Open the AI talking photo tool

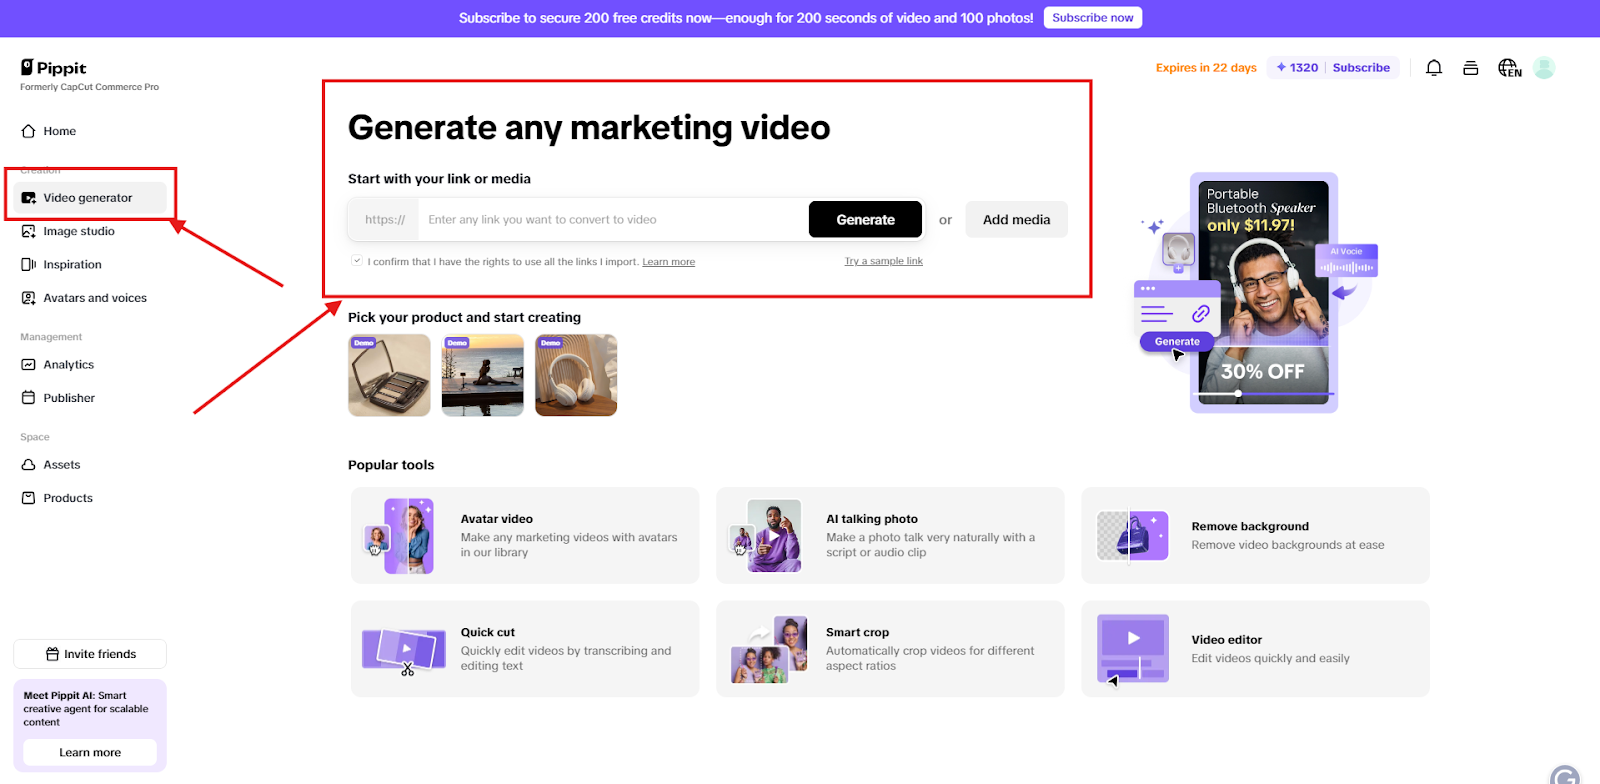click(x=890, y=535)
